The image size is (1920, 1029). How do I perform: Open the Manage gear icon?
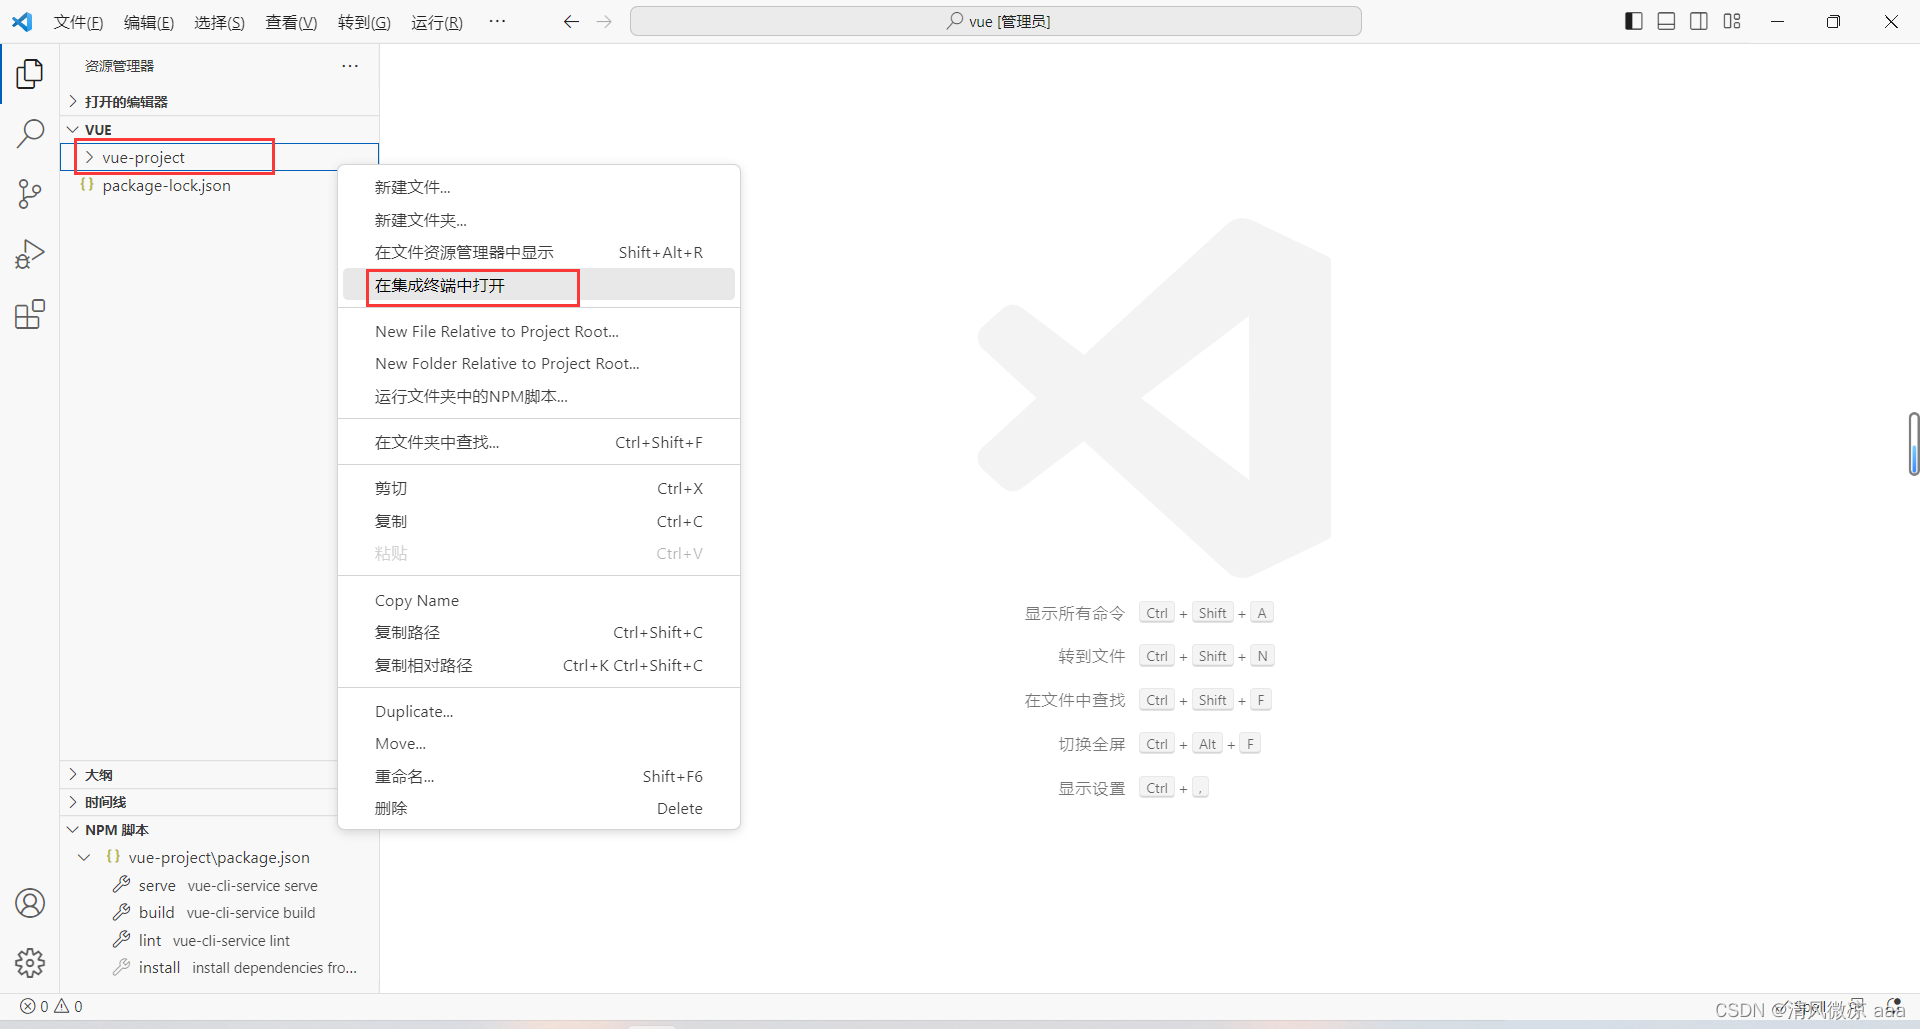click(30, 963)
